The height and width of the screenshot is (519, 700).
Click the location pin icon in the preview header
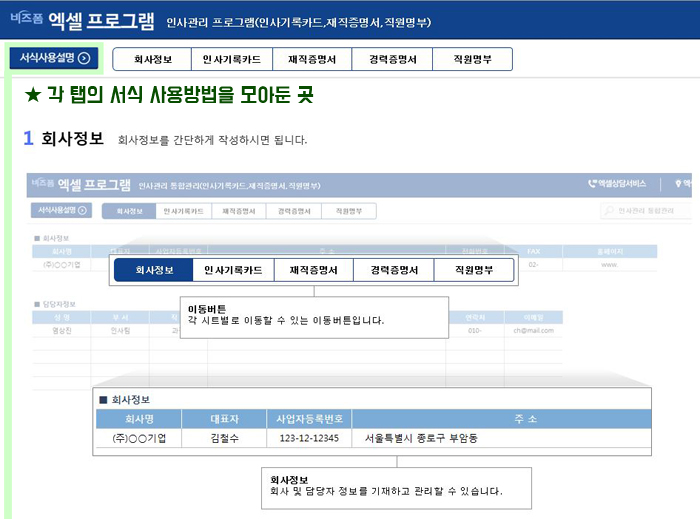coord(678,183)
